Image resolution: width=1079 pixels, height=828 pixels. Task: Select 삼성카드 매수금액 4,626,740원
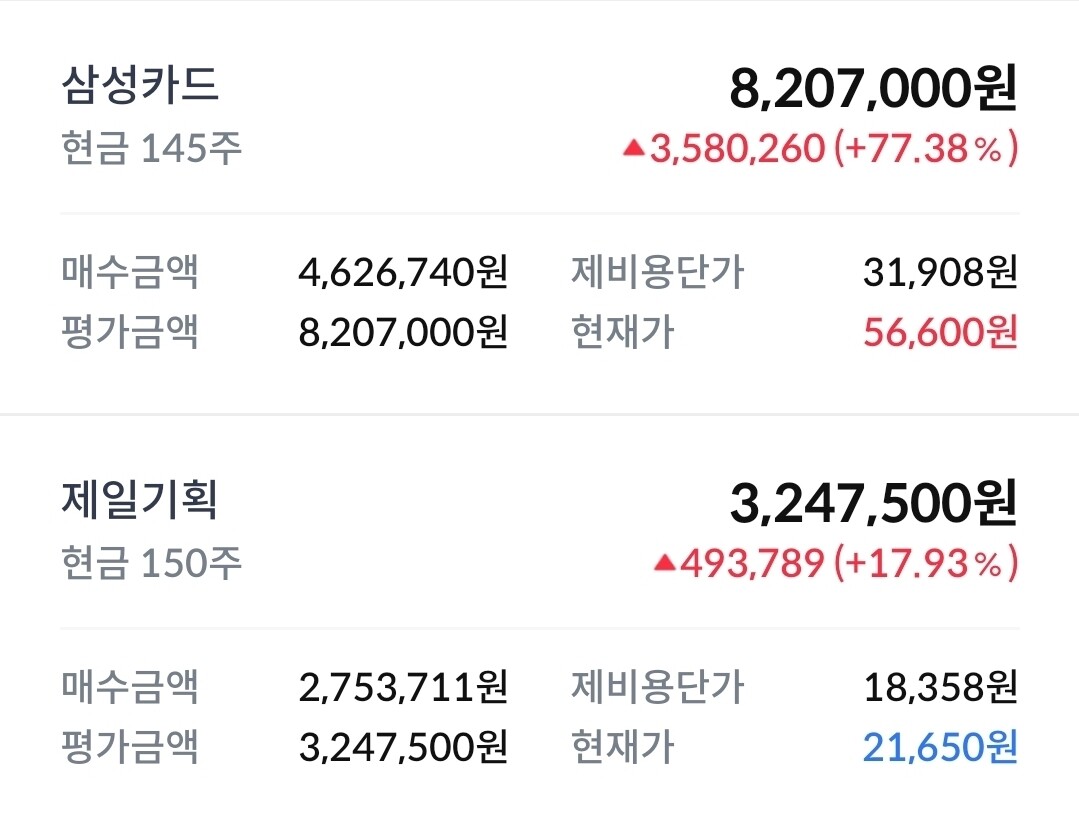[x=403, y=272]
